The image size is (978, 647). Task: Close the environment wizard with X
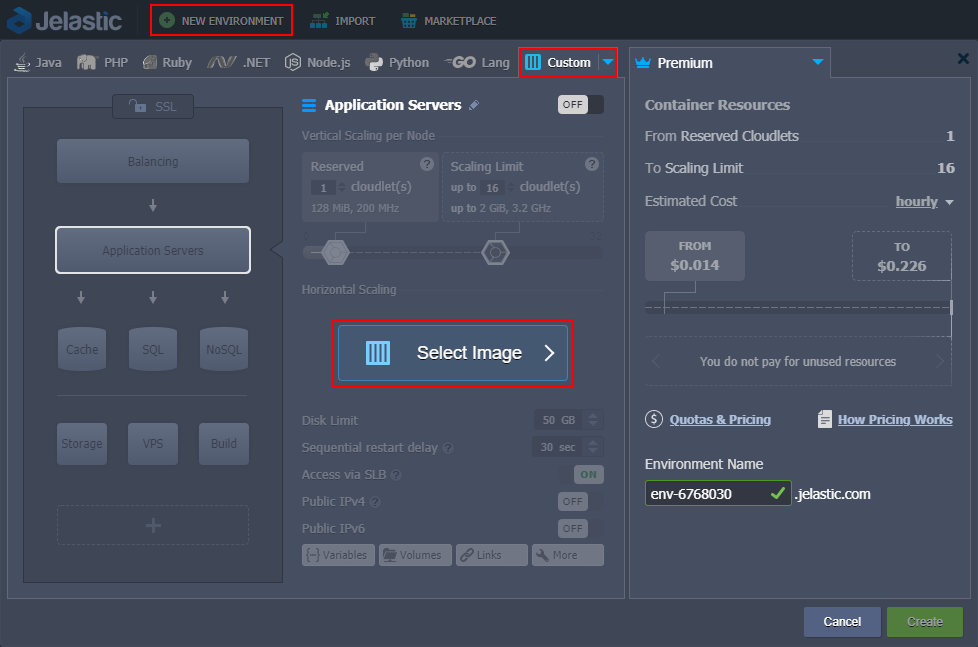[963, 59]
